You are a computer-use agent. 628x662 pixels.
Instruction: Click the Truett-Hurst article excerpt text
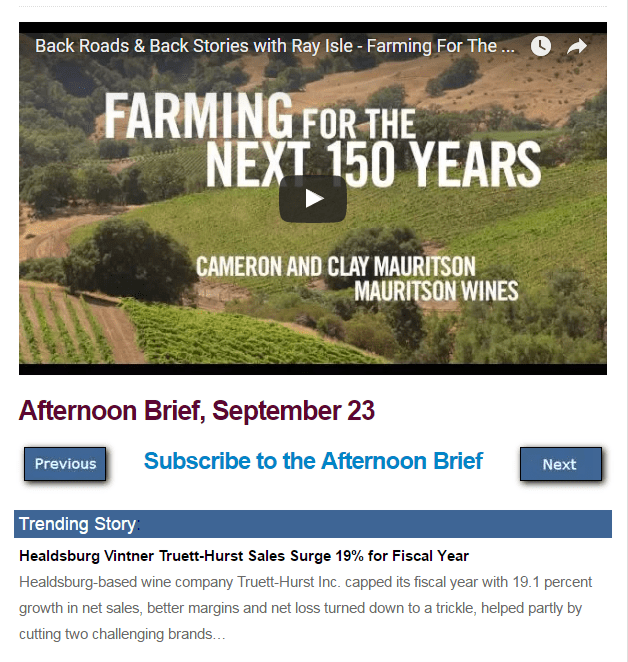point(306,607)
